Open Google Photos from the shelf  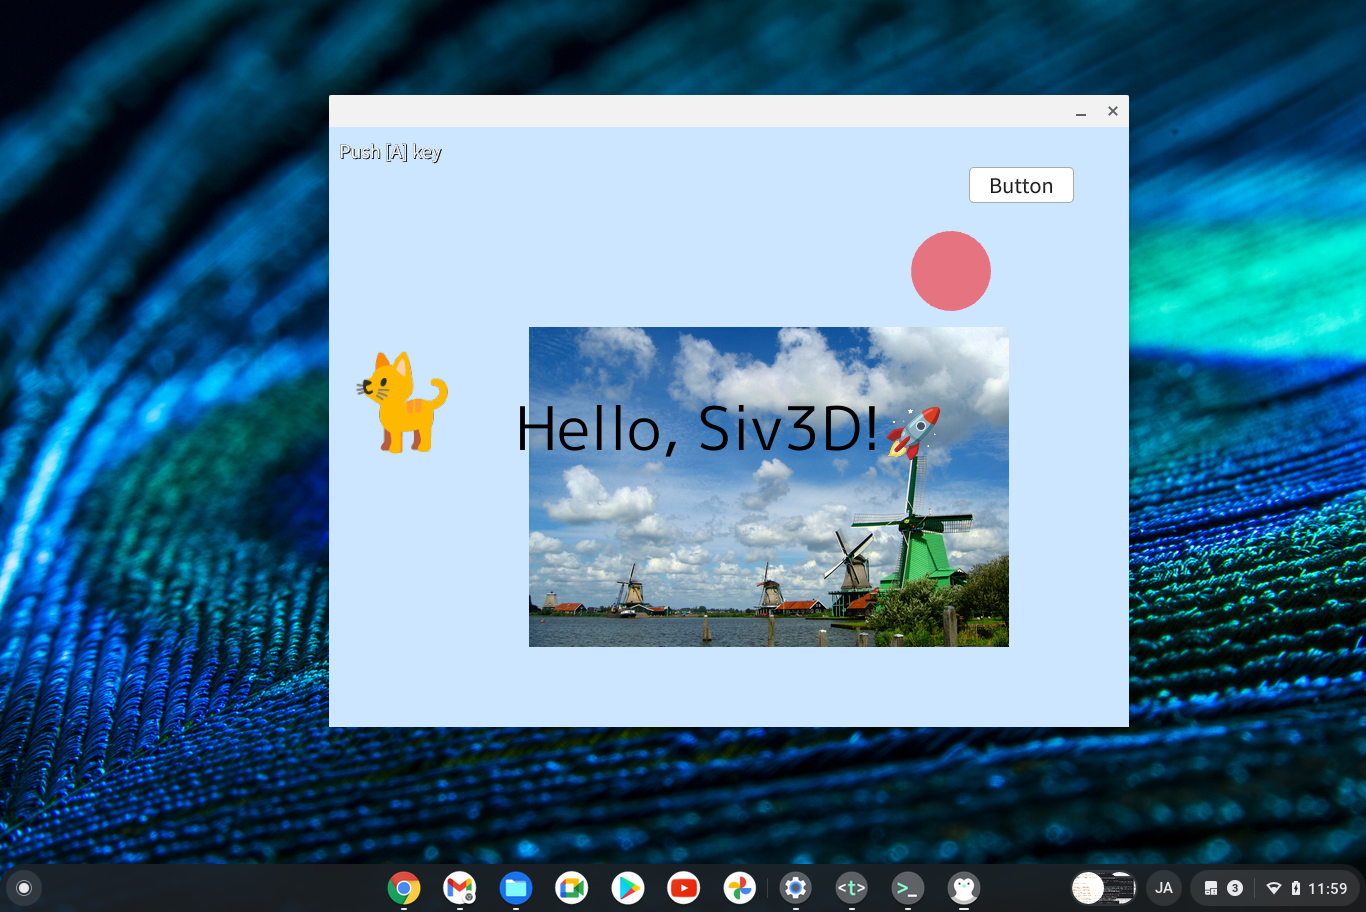pyautogui.click(x=740, y=888)
